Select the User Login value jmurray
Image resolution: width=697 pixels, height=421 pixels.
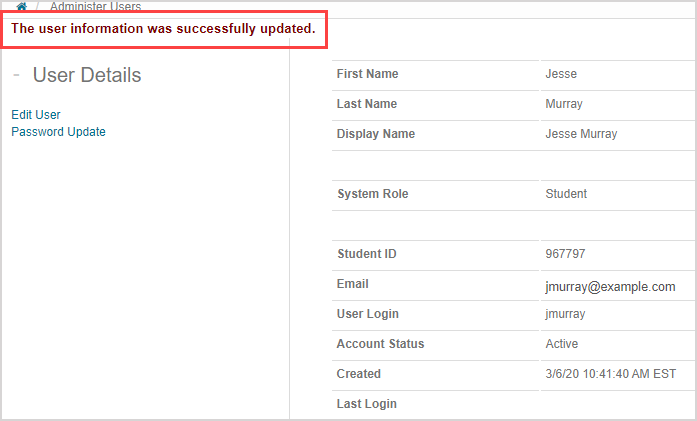(565, 314)
